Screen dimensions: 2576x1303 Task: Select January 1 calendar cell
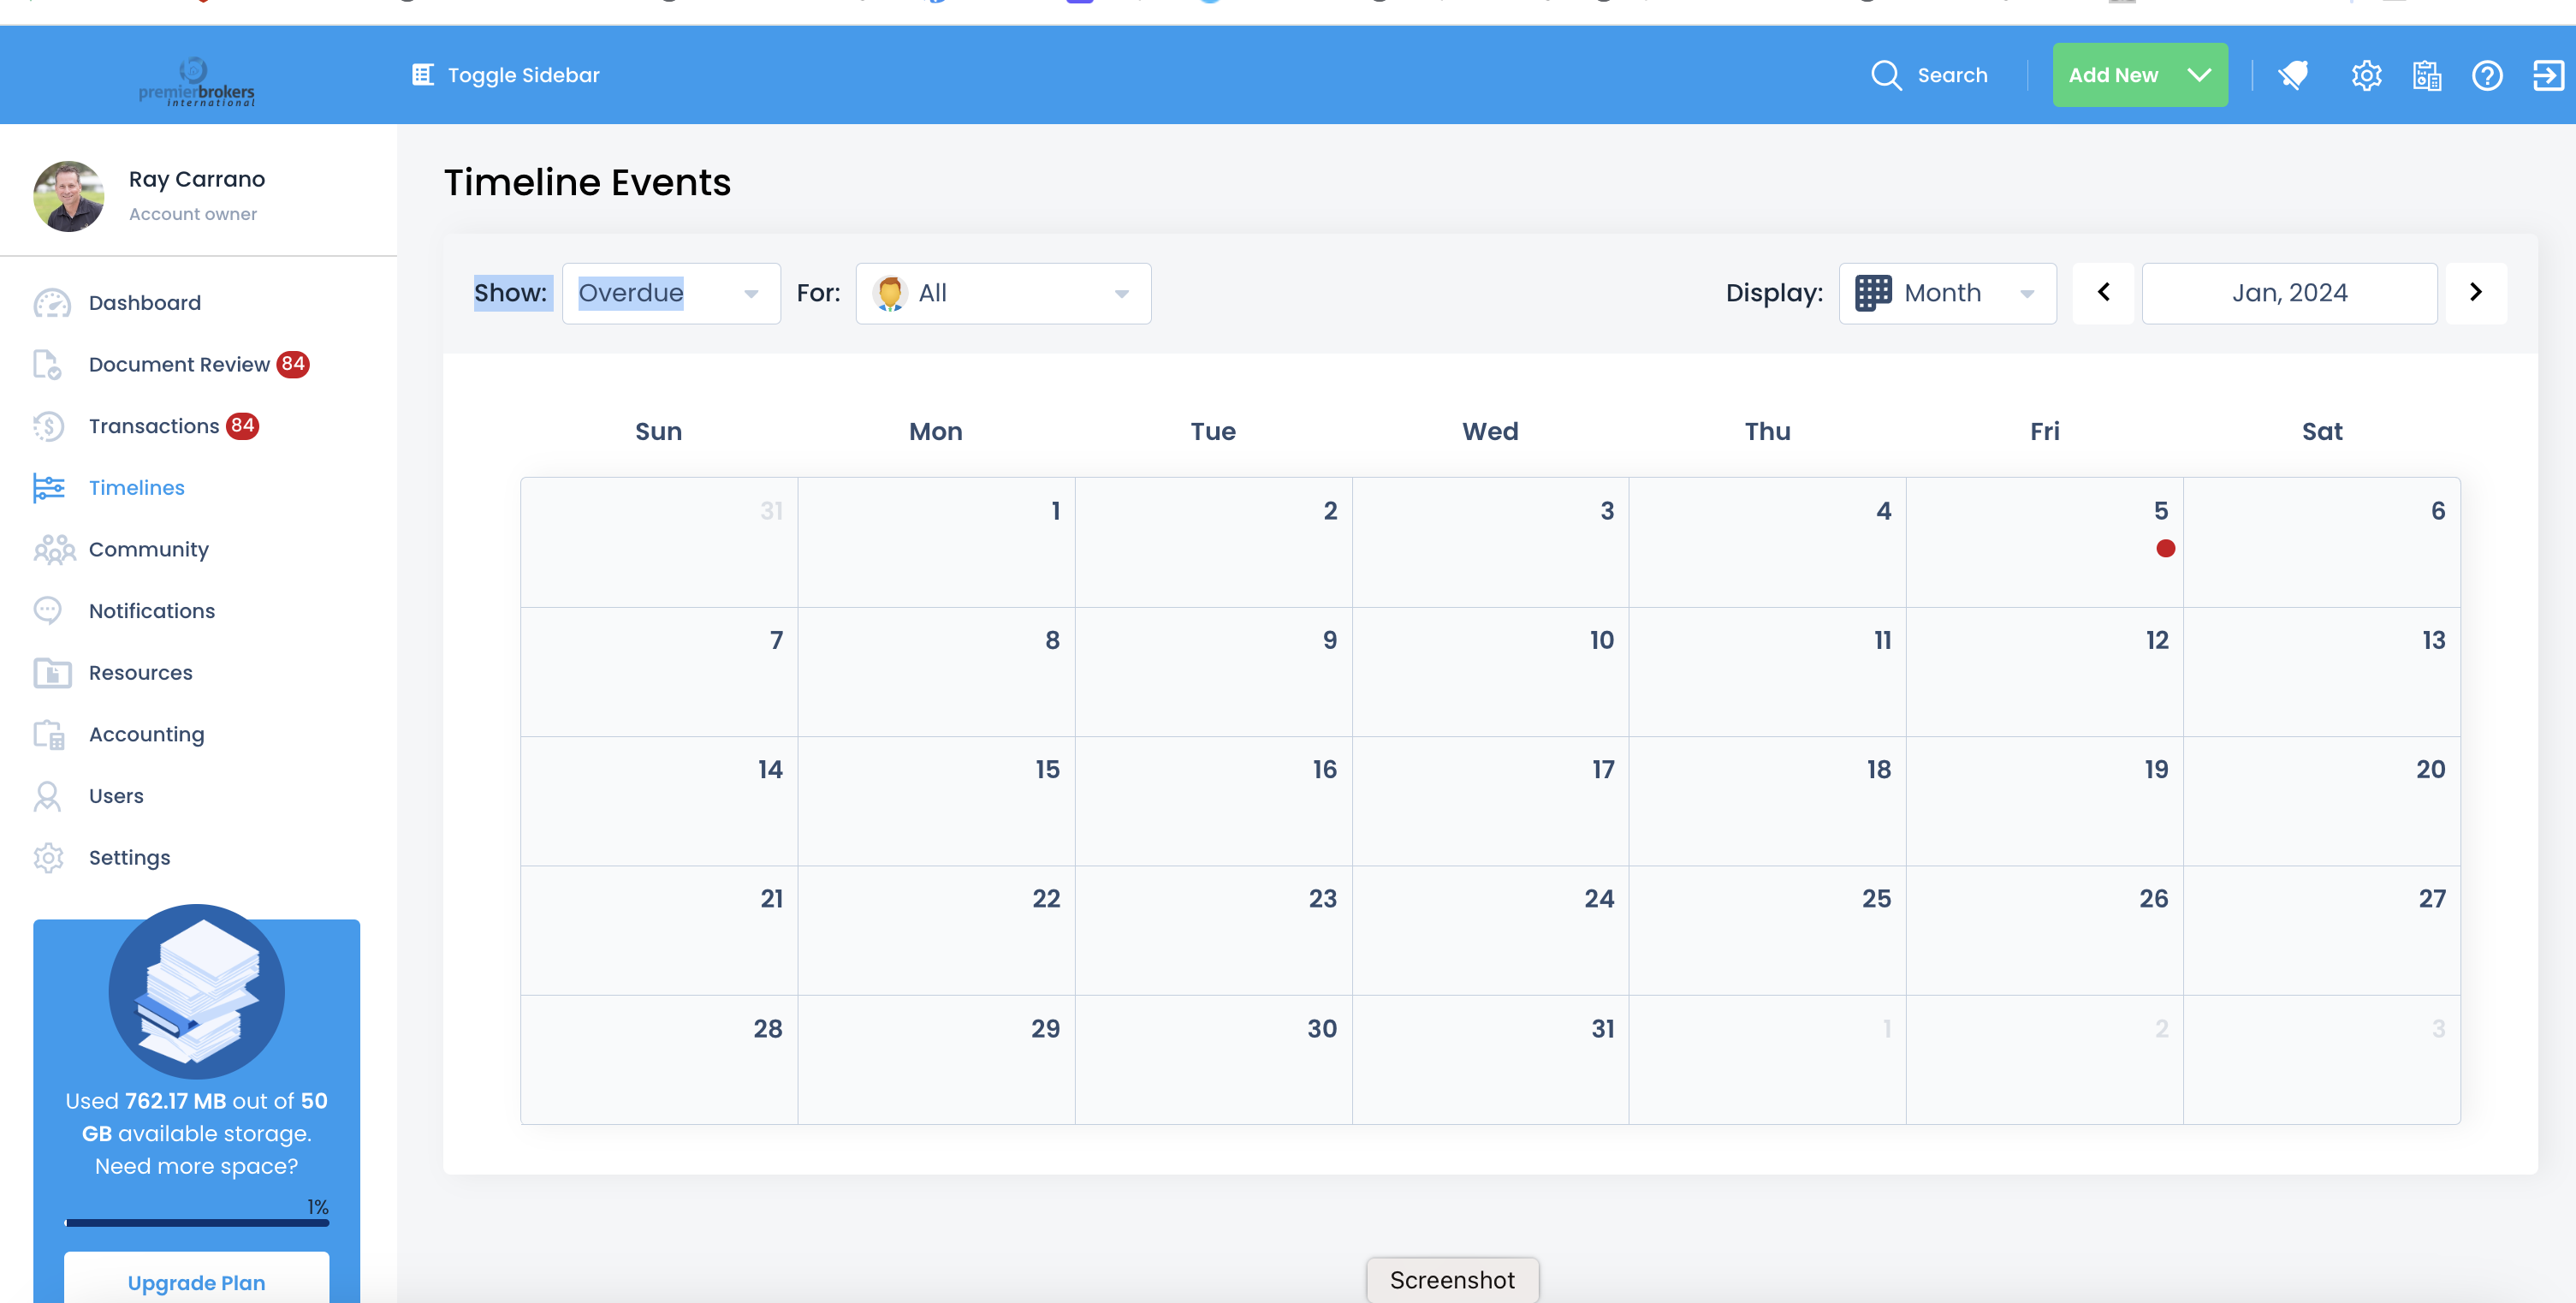[x=936, y=542]
